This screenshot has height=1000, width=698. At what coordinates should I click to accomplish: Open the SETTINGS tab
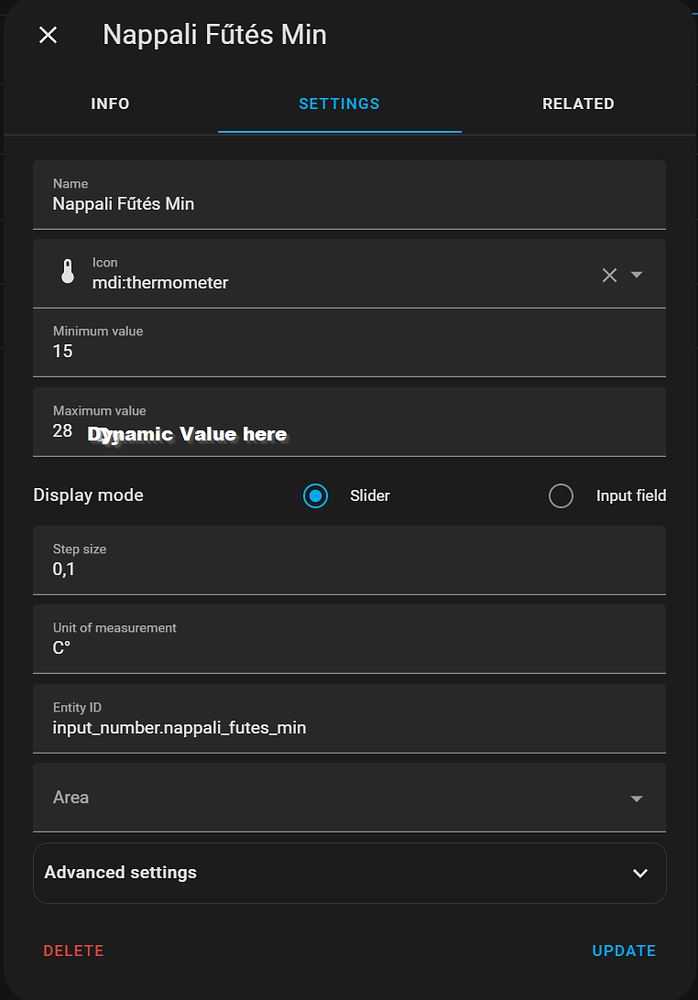point(339,103)
